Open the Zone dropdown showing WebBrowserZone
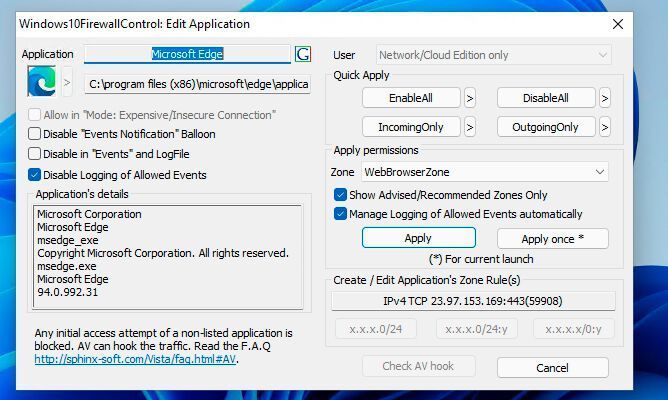Viewport: 668px width, 400px height. tap(485, 172)
